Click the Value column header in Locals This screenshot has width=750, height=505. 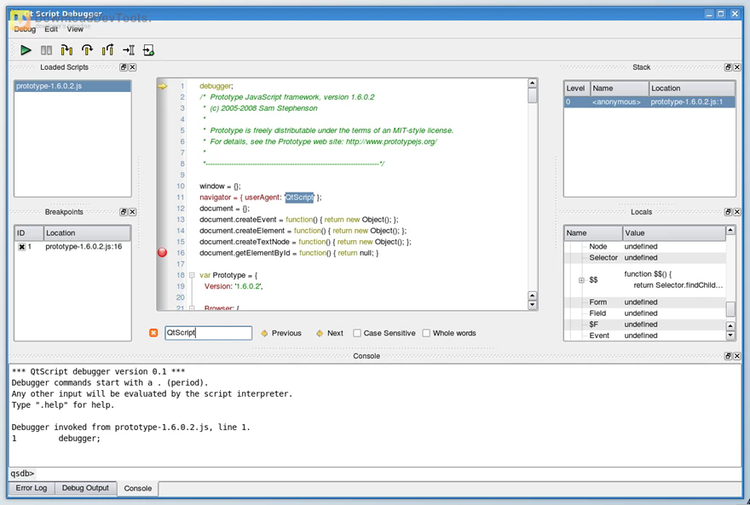[x=674, y=233]
